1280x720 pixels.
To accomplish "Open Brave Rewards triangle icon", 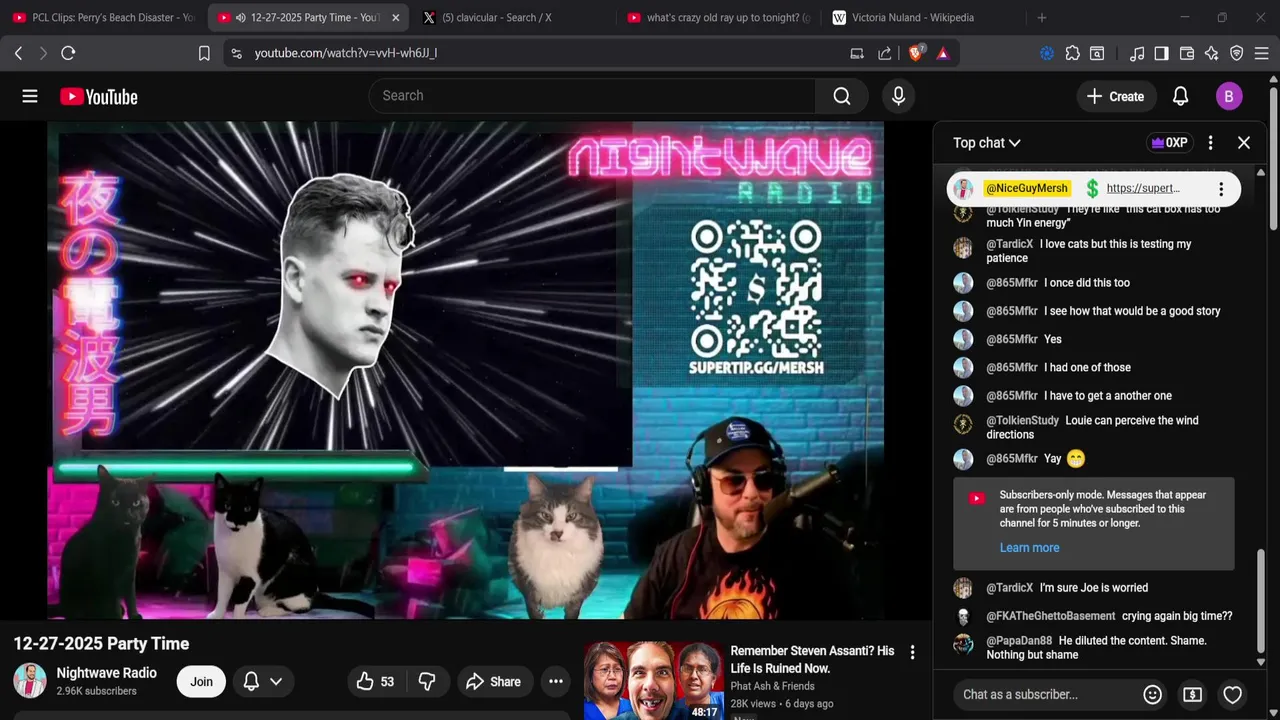I will click(x=943, y=53).
